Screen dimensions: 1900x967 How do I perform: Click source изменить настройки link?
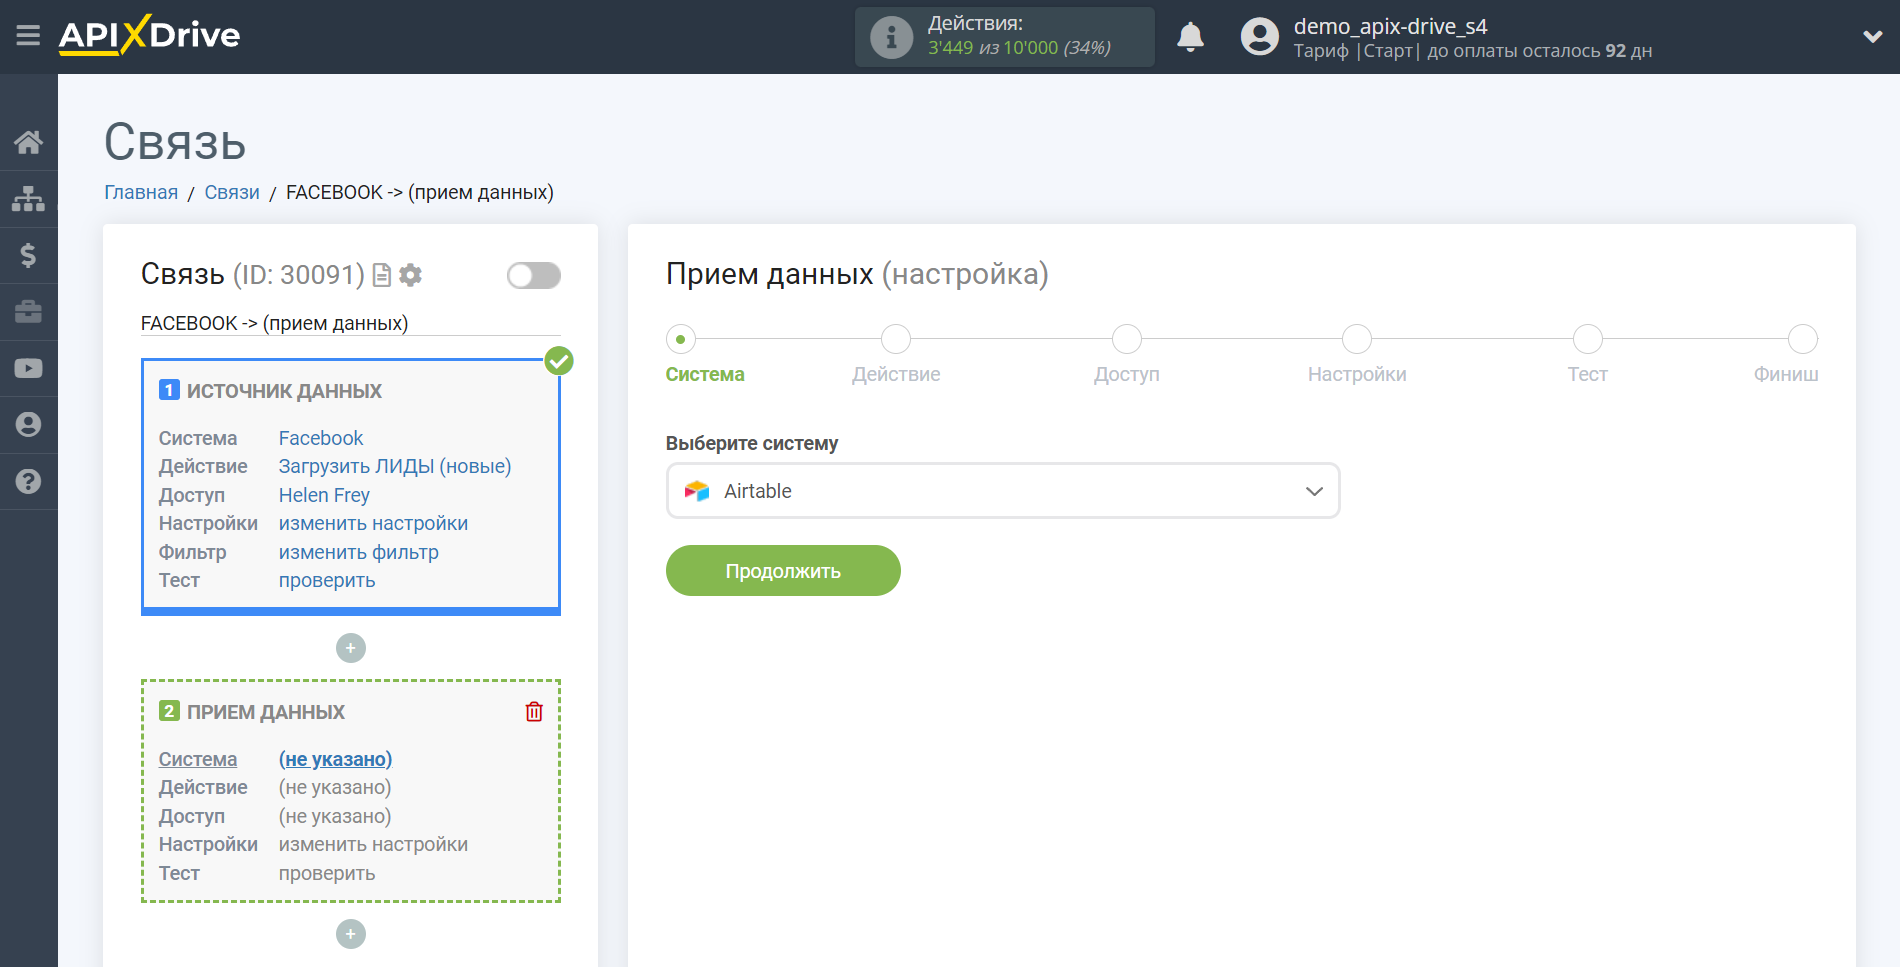pos(373,523)
